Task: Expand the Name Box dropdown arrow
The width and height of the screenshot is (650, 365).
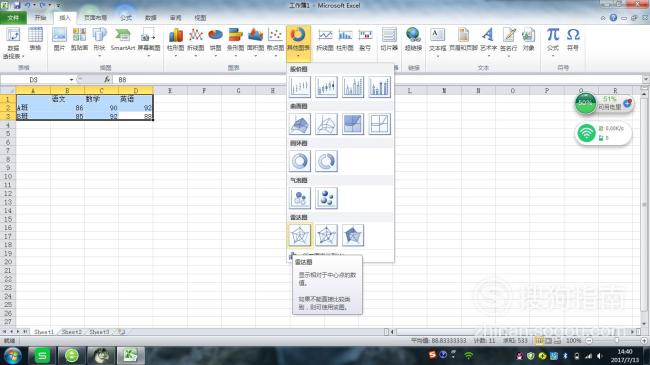Action: (x=71, y=79)
